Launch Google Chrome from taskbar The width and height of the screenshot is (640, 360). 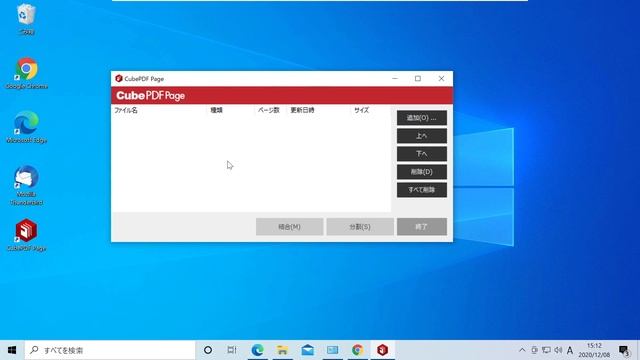[358, 350]
